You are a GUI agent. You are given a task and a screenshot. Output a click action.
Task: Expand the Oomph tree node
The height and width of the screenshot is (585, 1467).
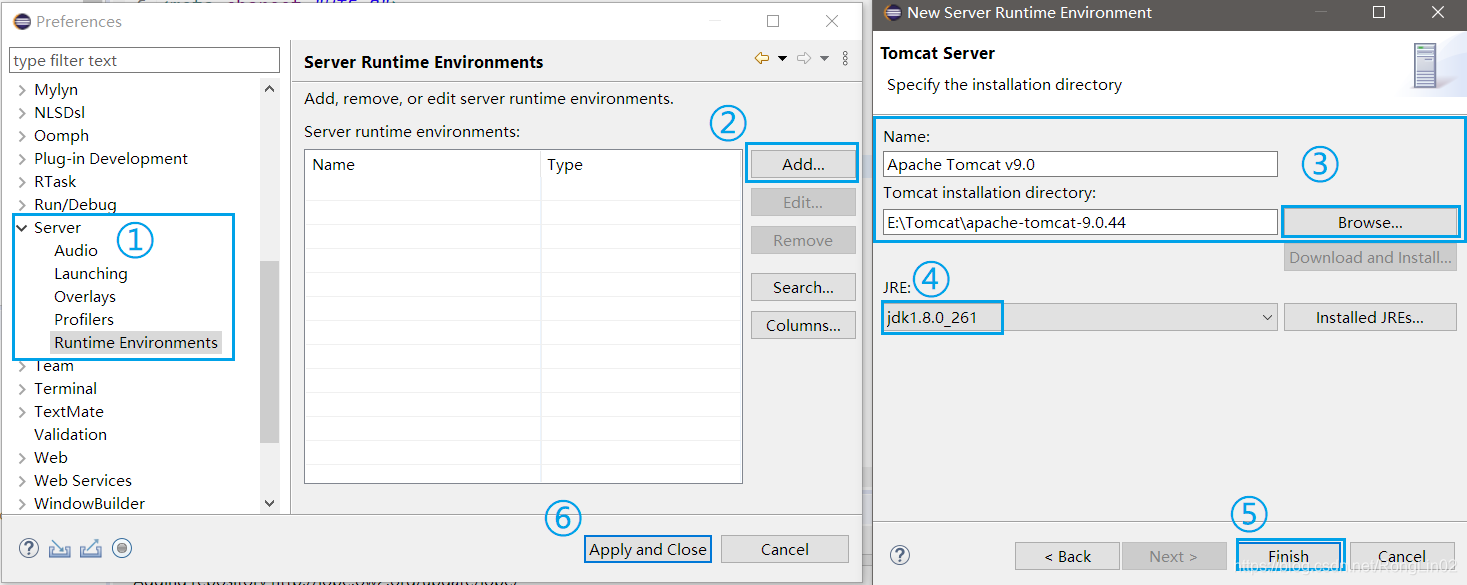pos(22,136)
